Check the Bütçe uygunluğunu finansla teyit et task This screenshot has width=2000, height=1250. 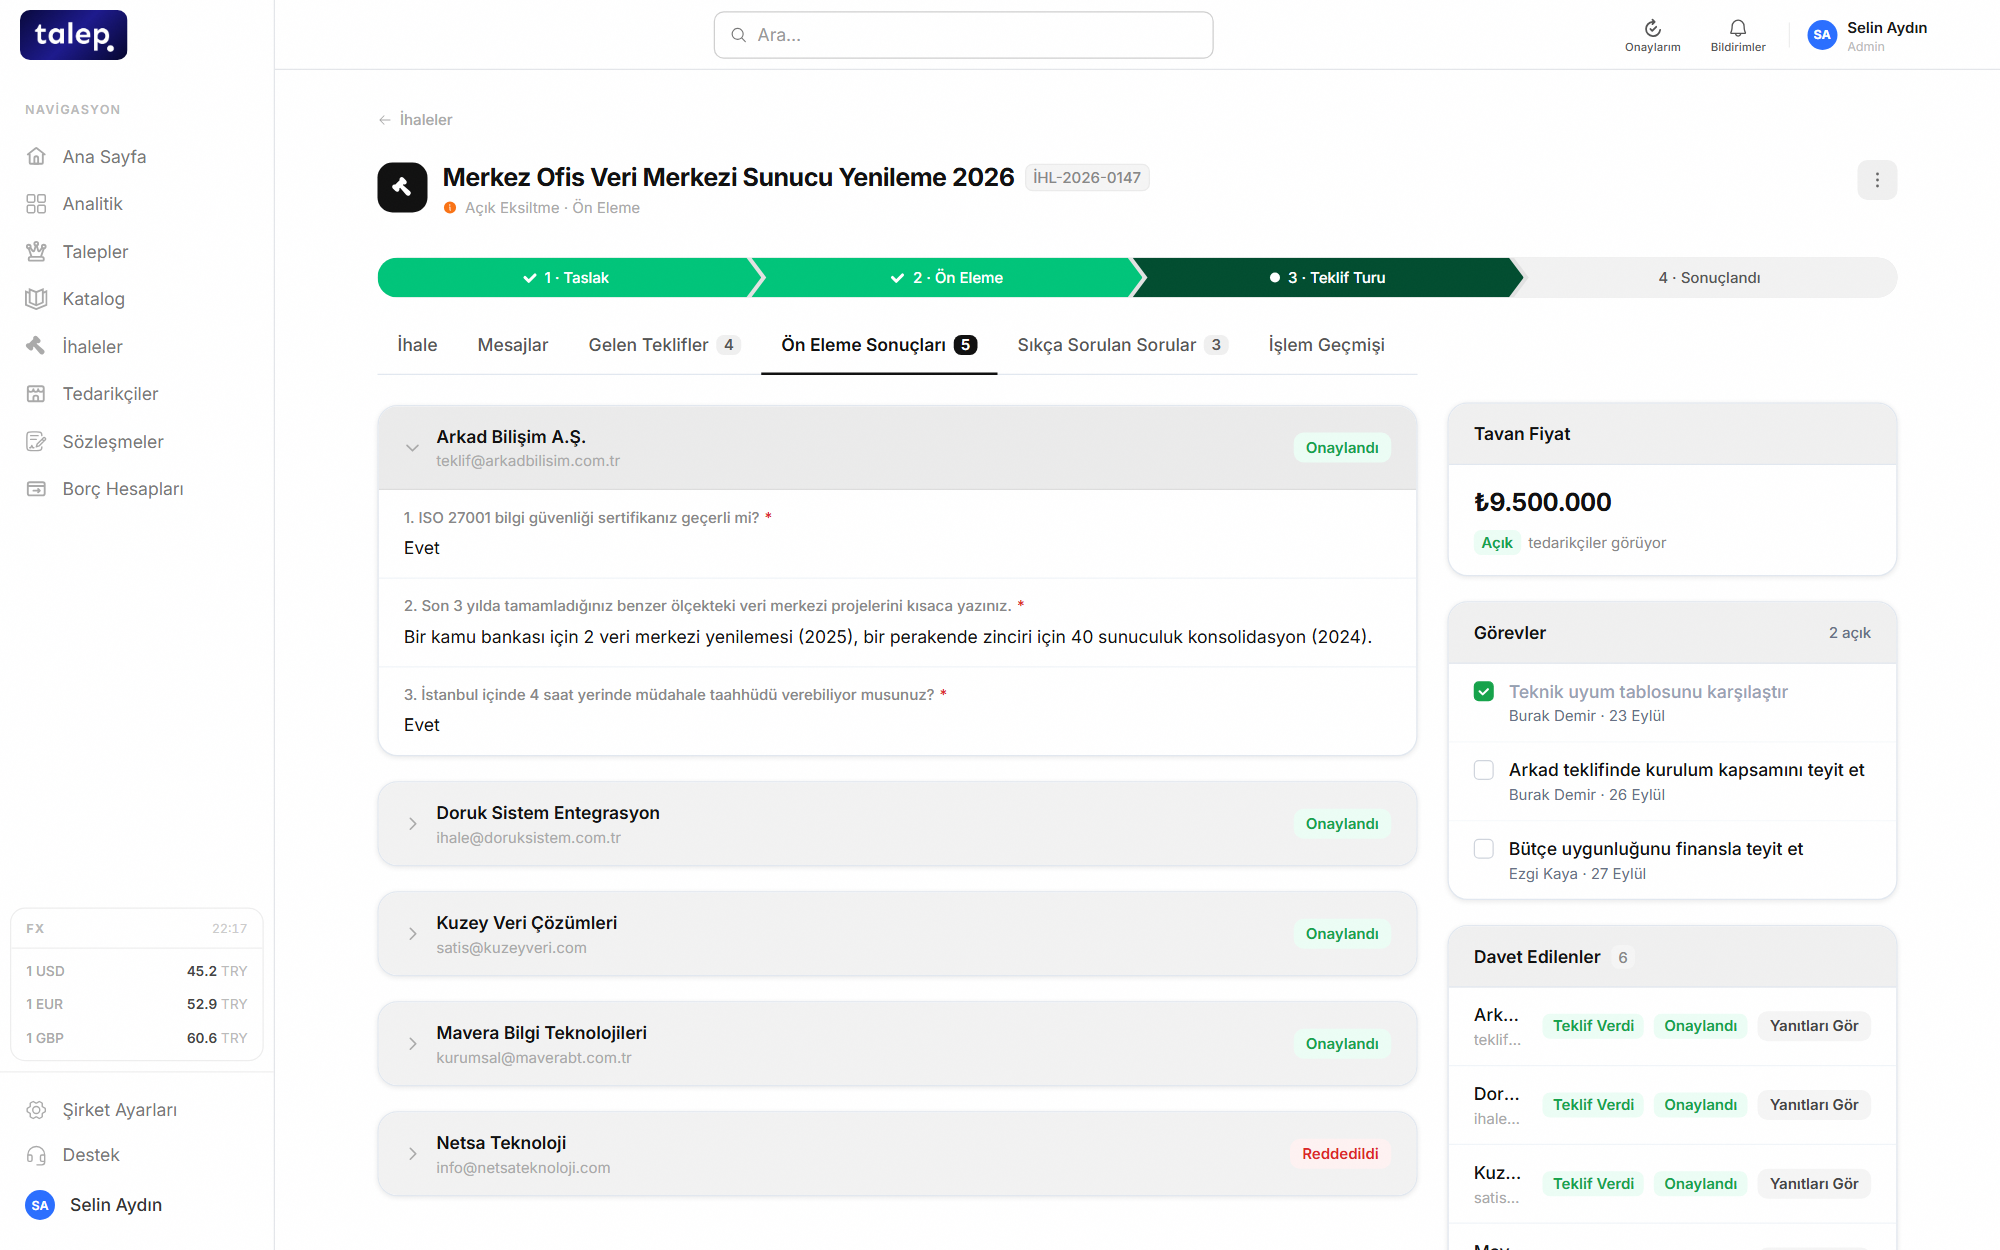tap(1484, 849)
